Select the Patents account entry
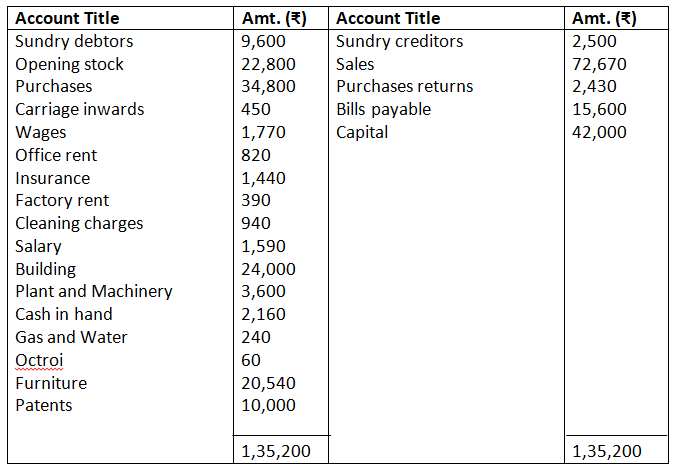 [x=44, y=405]
